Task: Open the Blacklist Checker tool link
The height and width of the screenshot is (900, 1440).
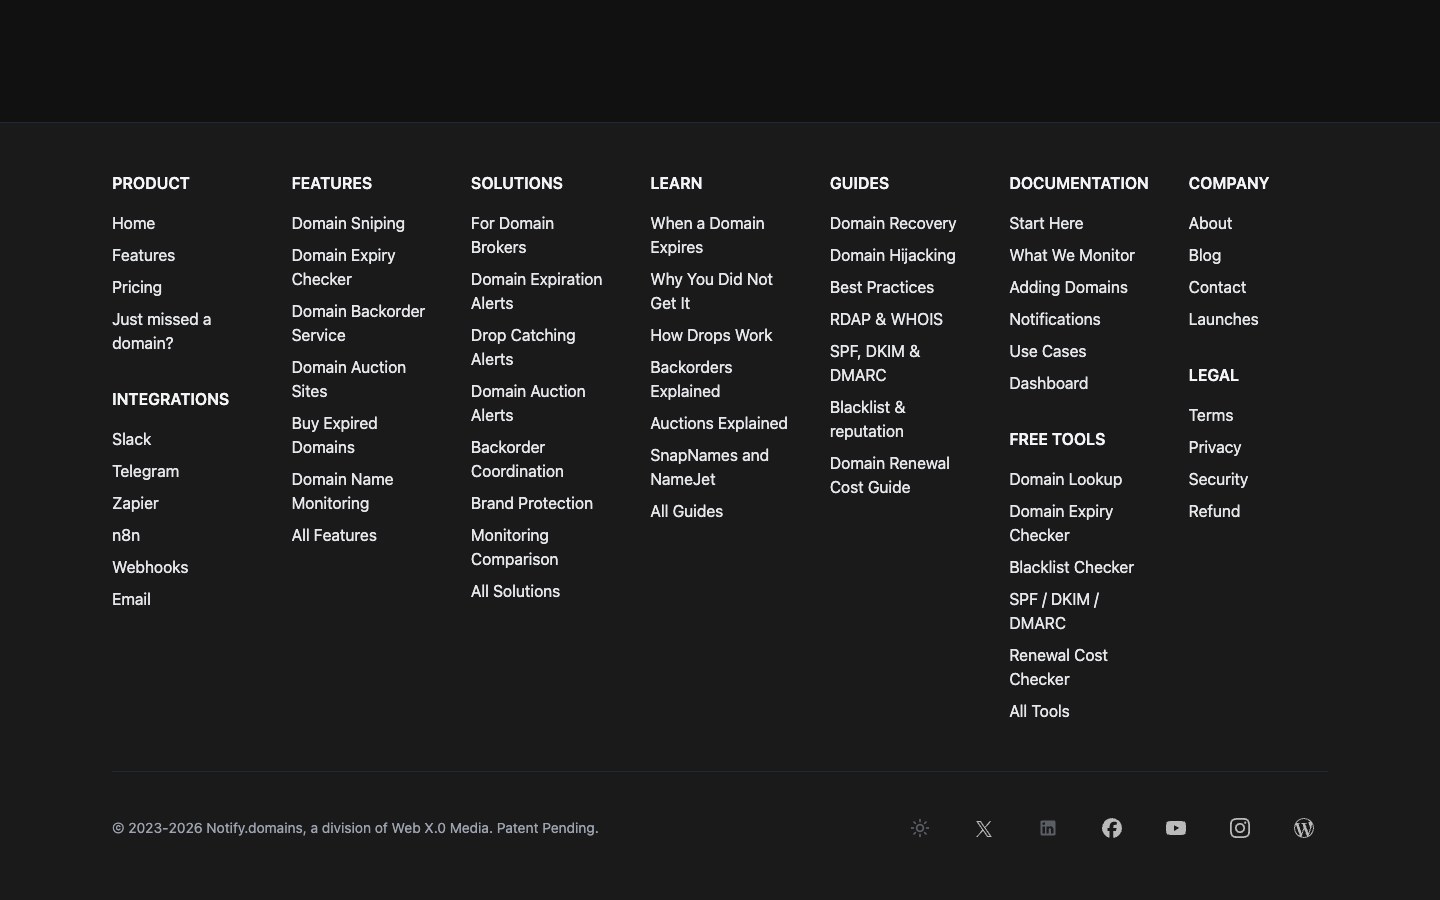Action: [1071, 567]
